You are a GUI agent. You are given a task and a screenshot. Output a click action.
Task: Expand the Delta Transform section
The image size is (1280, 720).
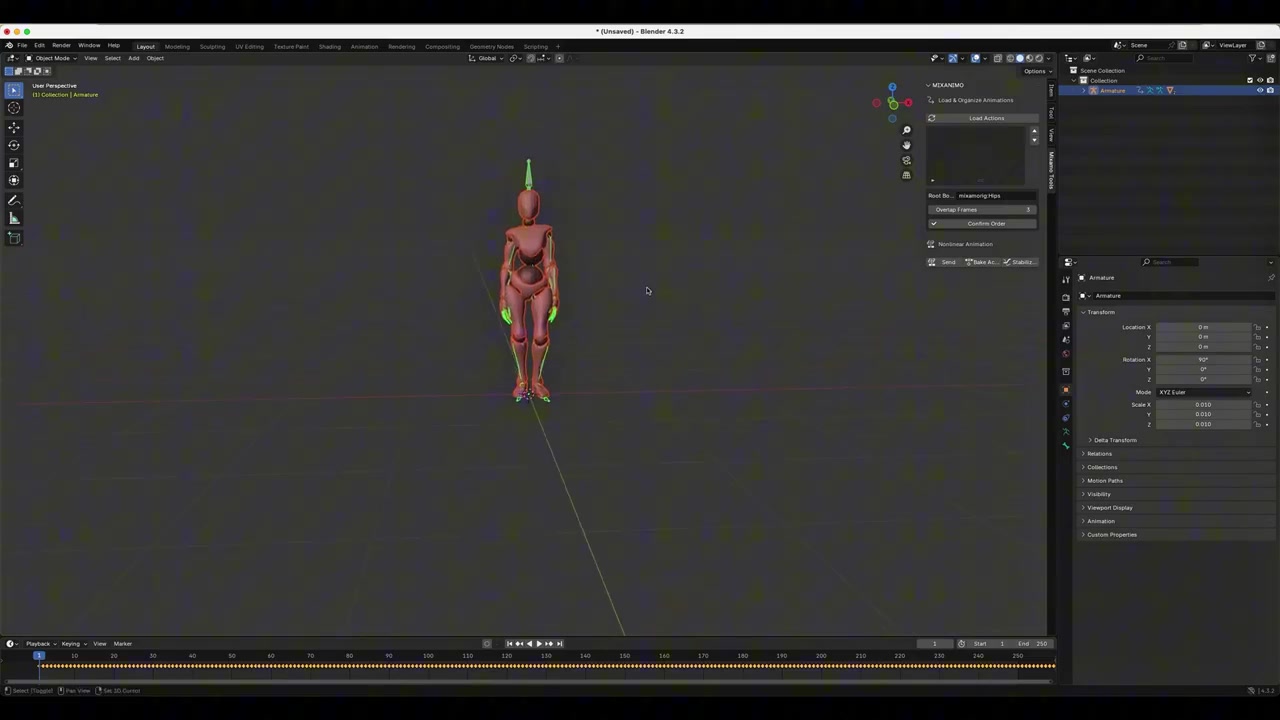[x=1114, y=440]
